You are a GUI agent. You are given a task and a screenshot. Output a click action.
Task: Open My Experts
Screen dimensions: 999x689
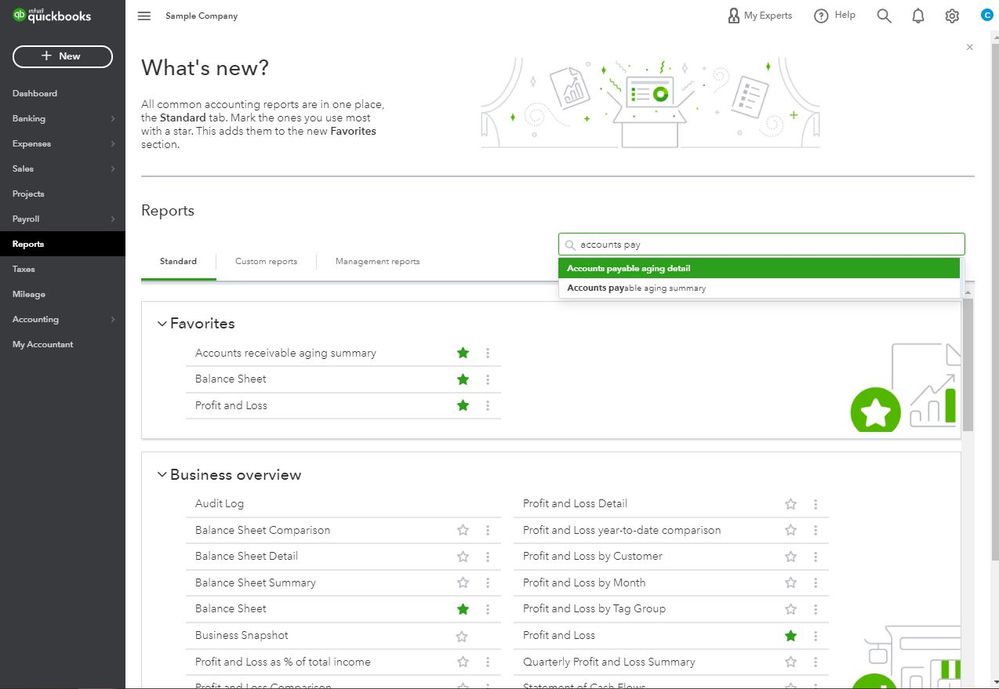759,16
